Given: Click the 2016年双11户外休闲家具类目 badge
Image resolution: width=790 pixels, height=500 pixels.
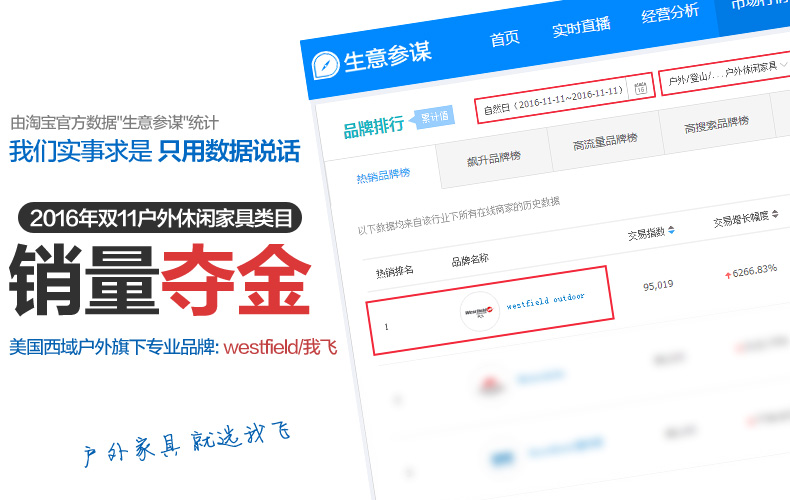Looking at the screenshot, I should (x=160, y=218).
